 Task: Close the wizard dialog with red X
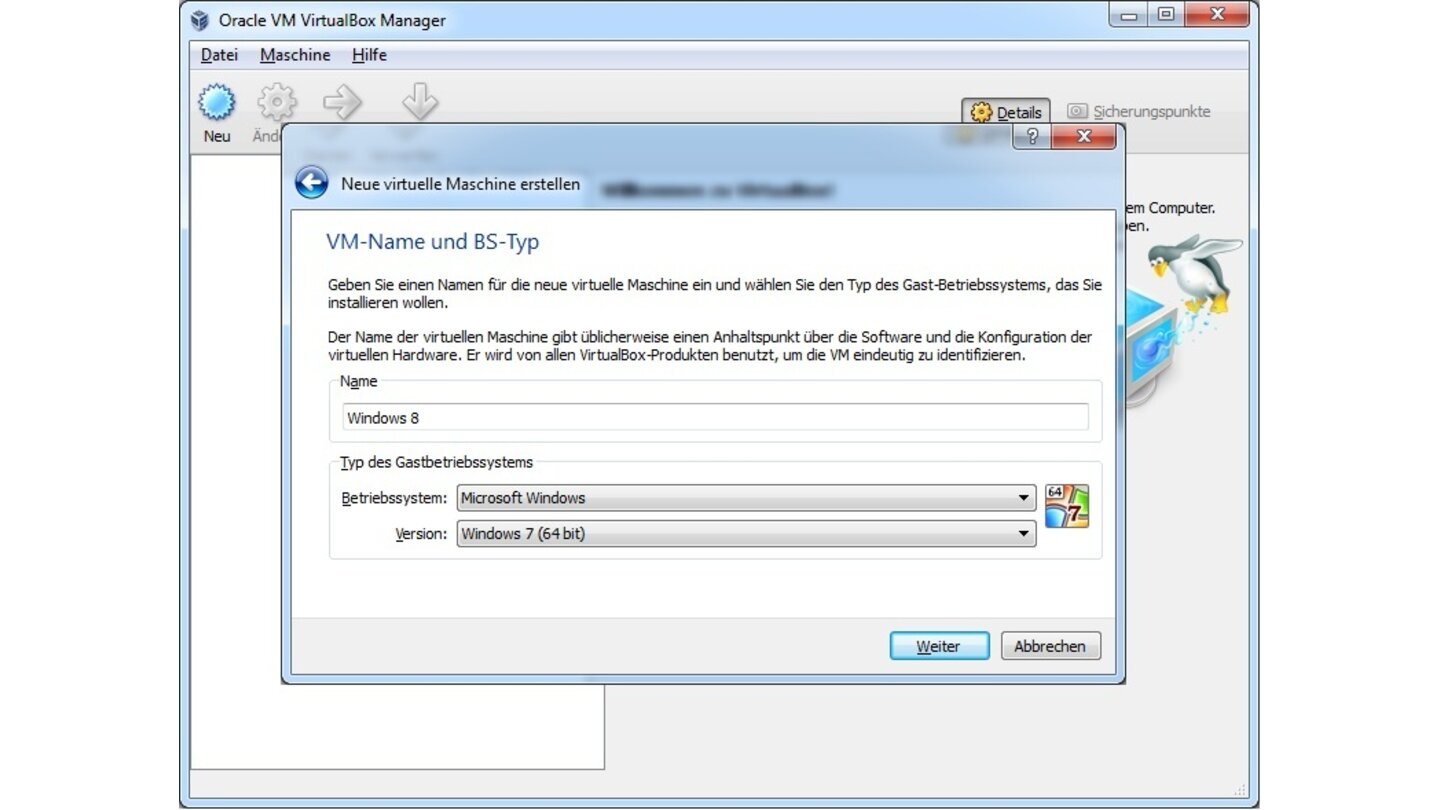1083,137
